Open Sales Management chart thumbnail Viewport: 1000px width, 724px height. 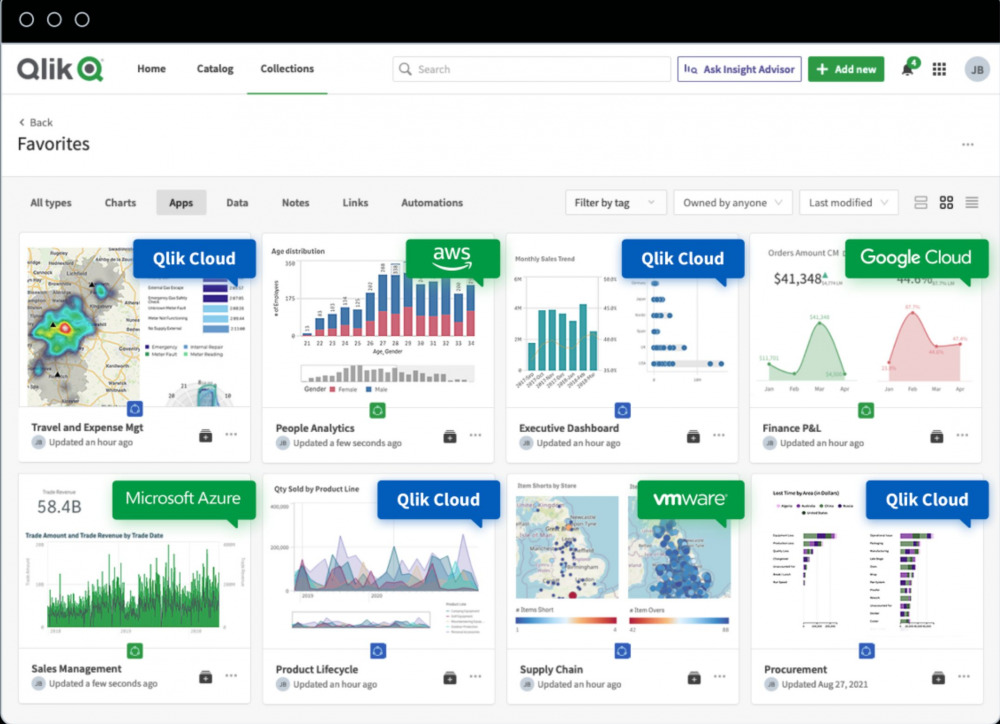click(x=134, y=561)
